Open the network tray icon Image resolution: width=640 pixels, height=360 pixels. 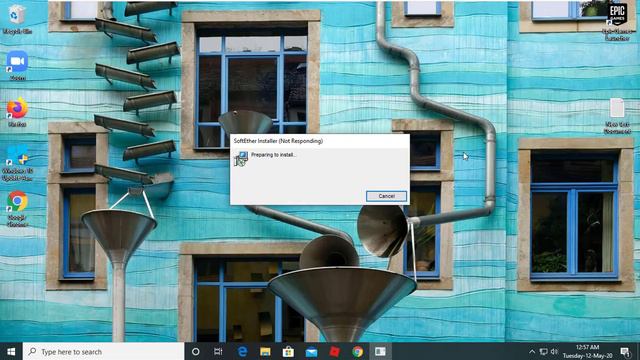[x=543, y=351]
